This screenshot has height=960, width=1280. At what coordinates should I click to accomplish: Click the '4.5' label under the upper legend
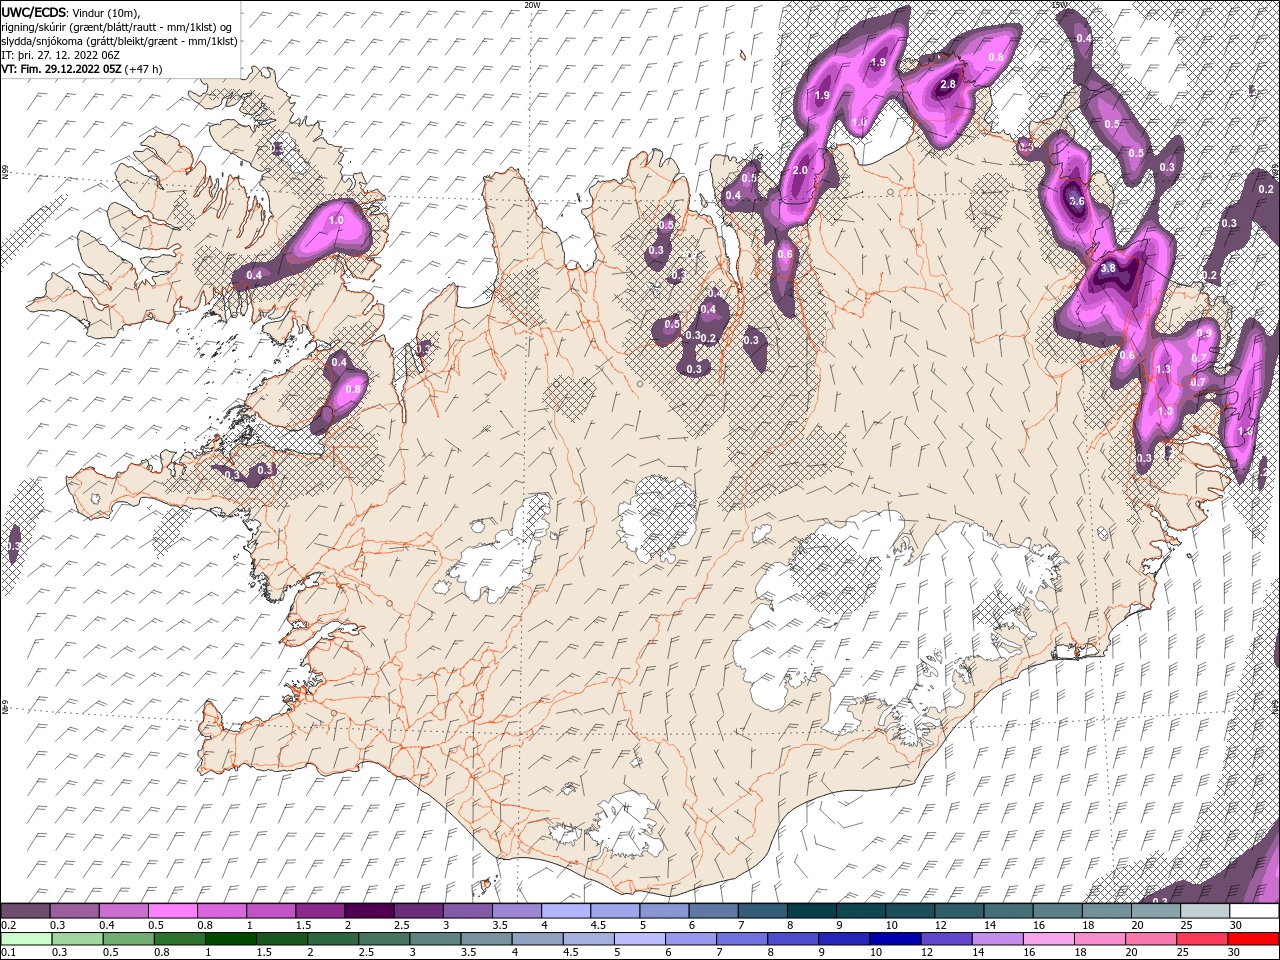pyautogui.click(x=599, y=925)
